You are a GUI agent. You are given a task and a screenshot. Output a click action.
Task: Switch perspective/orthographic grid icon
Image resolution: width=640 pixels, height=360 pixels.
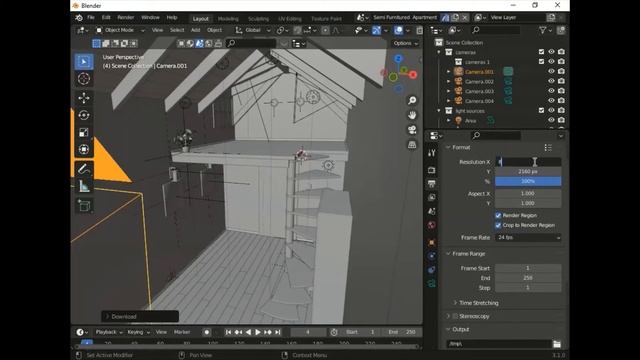pos(412,144)
